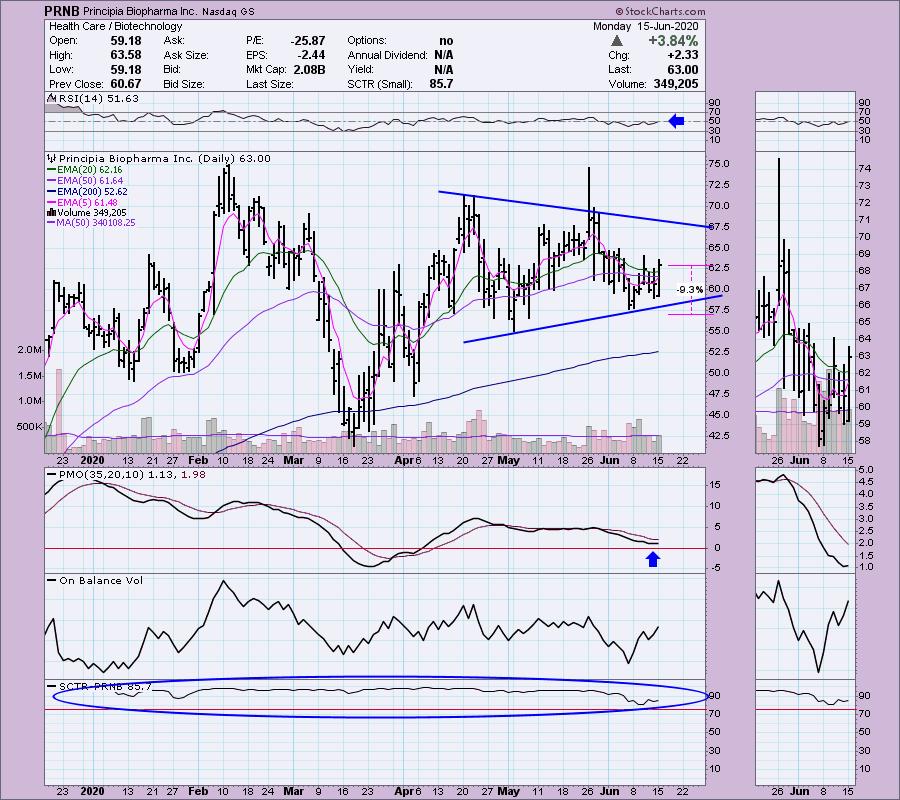This screenshot has width=900, height=800.
Task: Click the 'PMO(35,20,10) 1.13, 1.98' indicator label
Action: coord(132,475)
